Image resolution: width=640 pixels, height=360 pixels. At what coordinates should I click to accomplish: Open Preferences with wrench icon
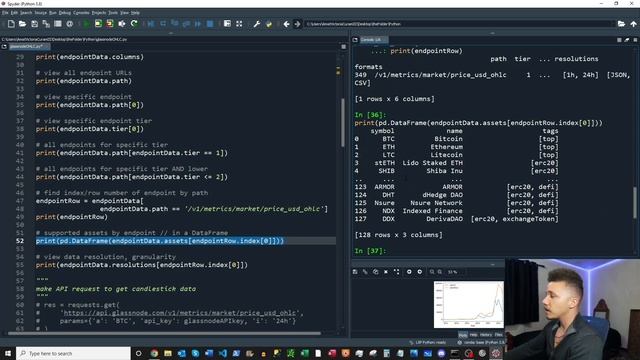pyautogui.click(x=257, y=24)
